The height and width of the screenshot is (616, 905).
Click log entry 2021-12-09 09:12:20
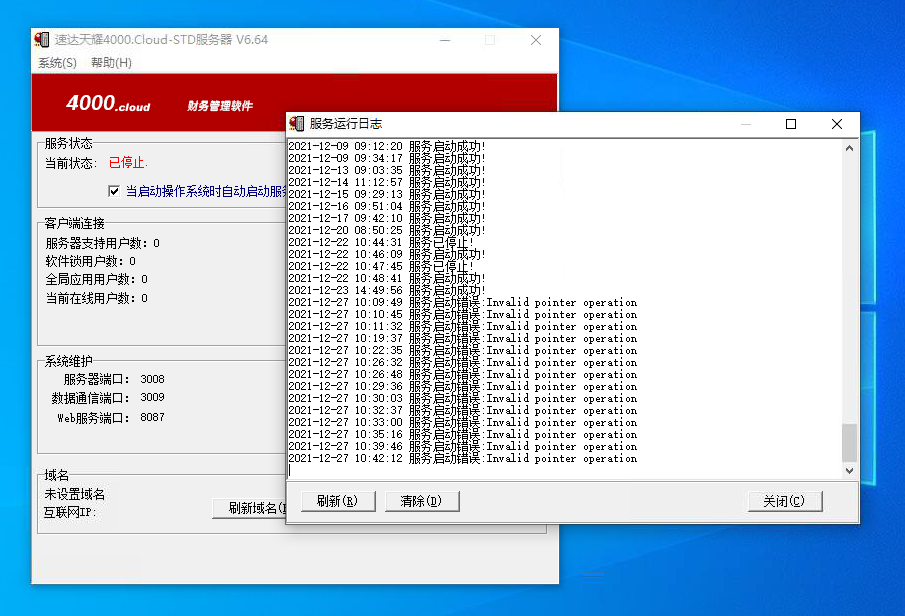click(387, 146)
